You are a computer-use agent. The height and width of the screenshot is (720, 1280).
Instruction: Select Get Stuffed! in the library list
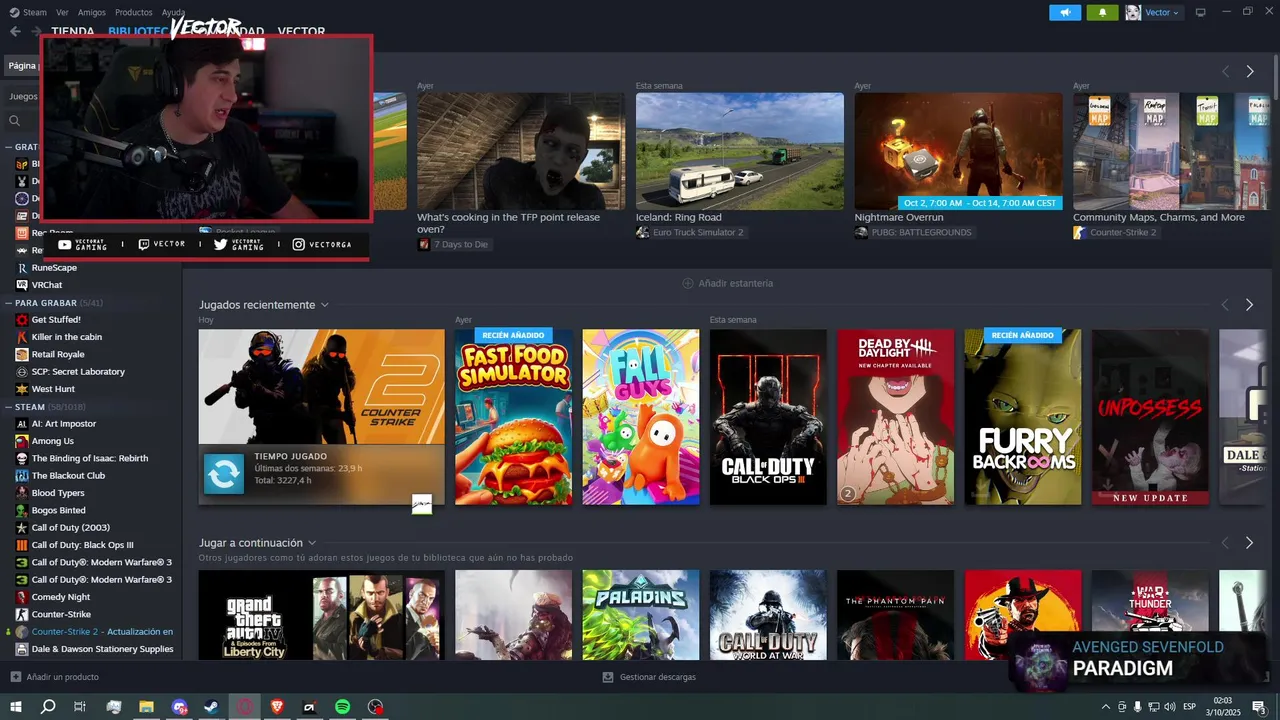click(56, 320)
